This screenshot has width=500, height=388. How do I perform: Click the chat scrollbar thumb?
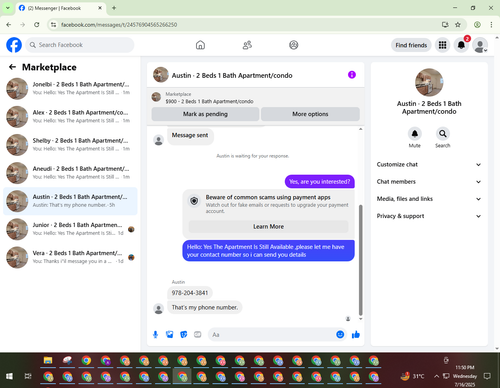tap(360, 260)
